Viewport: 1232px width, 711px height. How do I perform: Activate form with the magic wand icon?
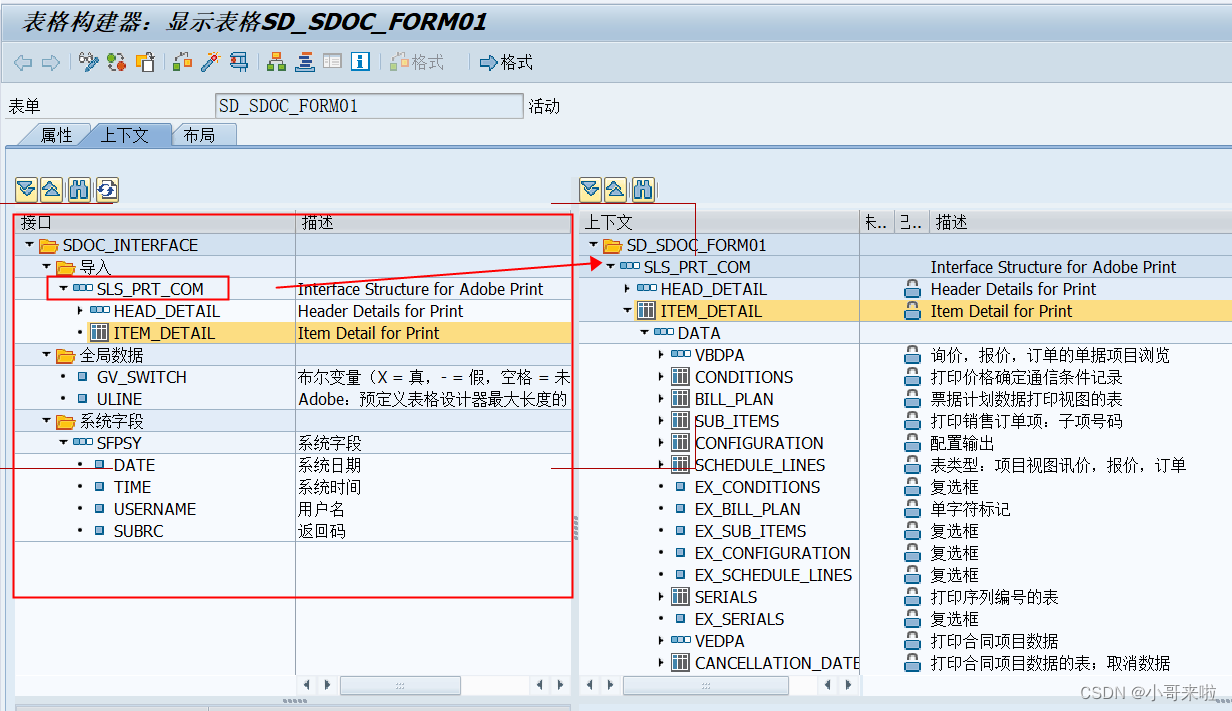(x=210, y=62)
